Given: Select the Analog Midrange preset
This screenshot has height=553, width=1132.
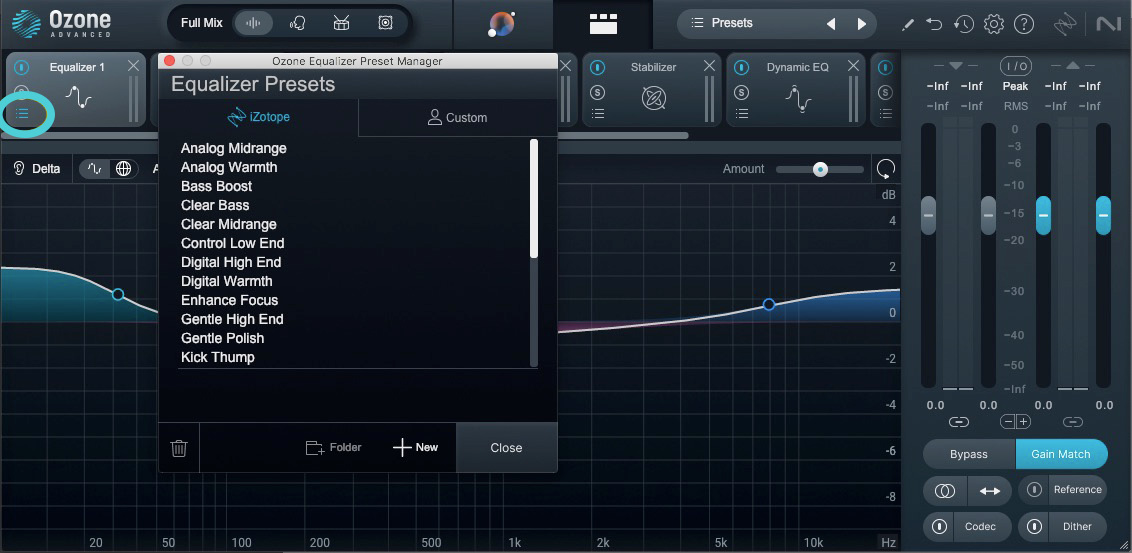Looking at the screenshot, I should point(234,148).
